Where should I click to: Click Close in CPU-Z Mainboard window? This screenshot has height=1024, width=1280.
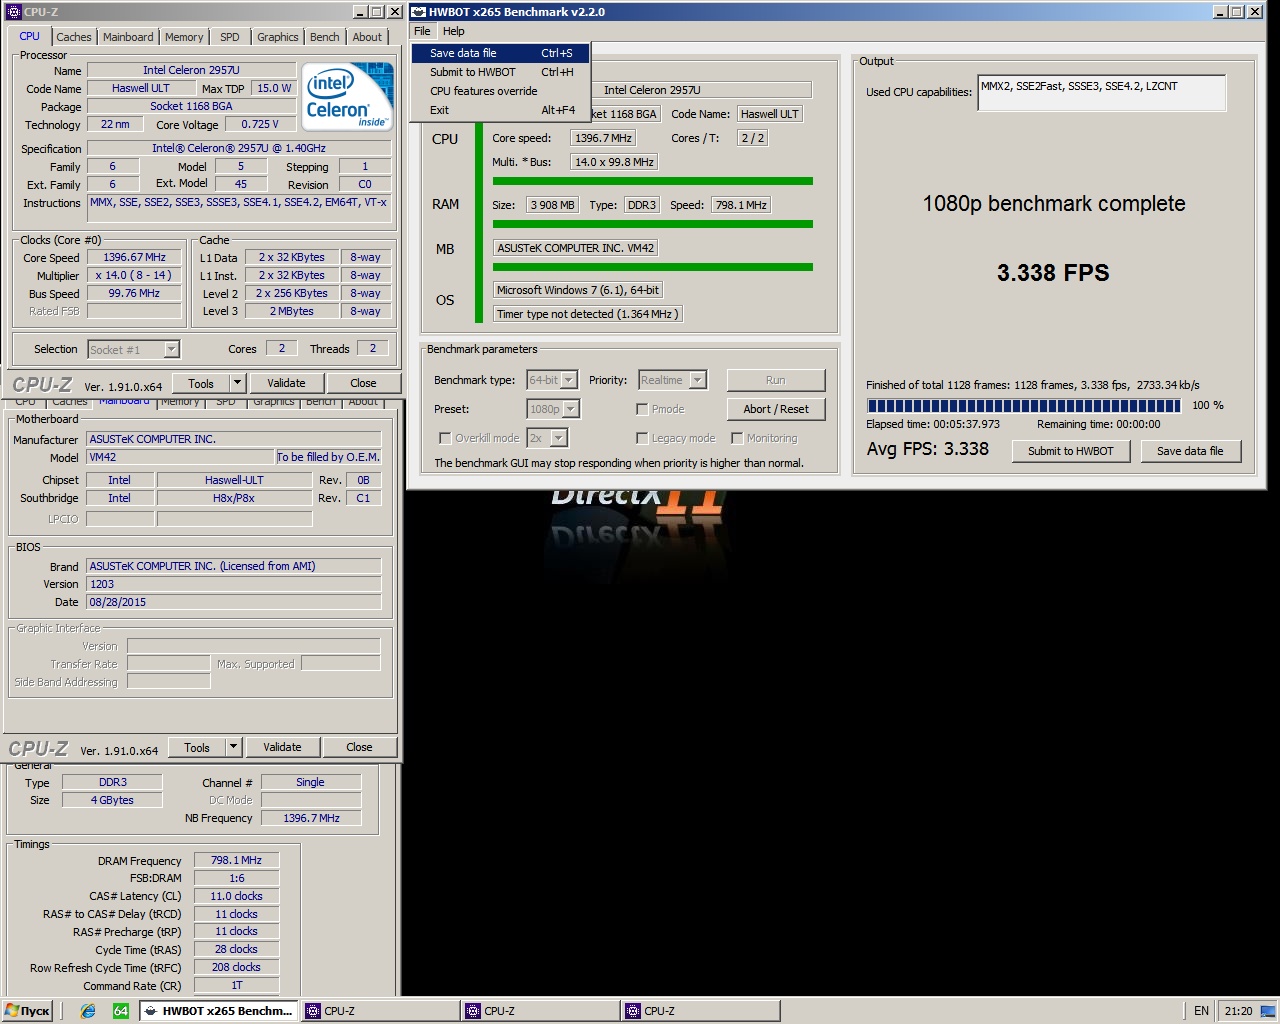359,747
